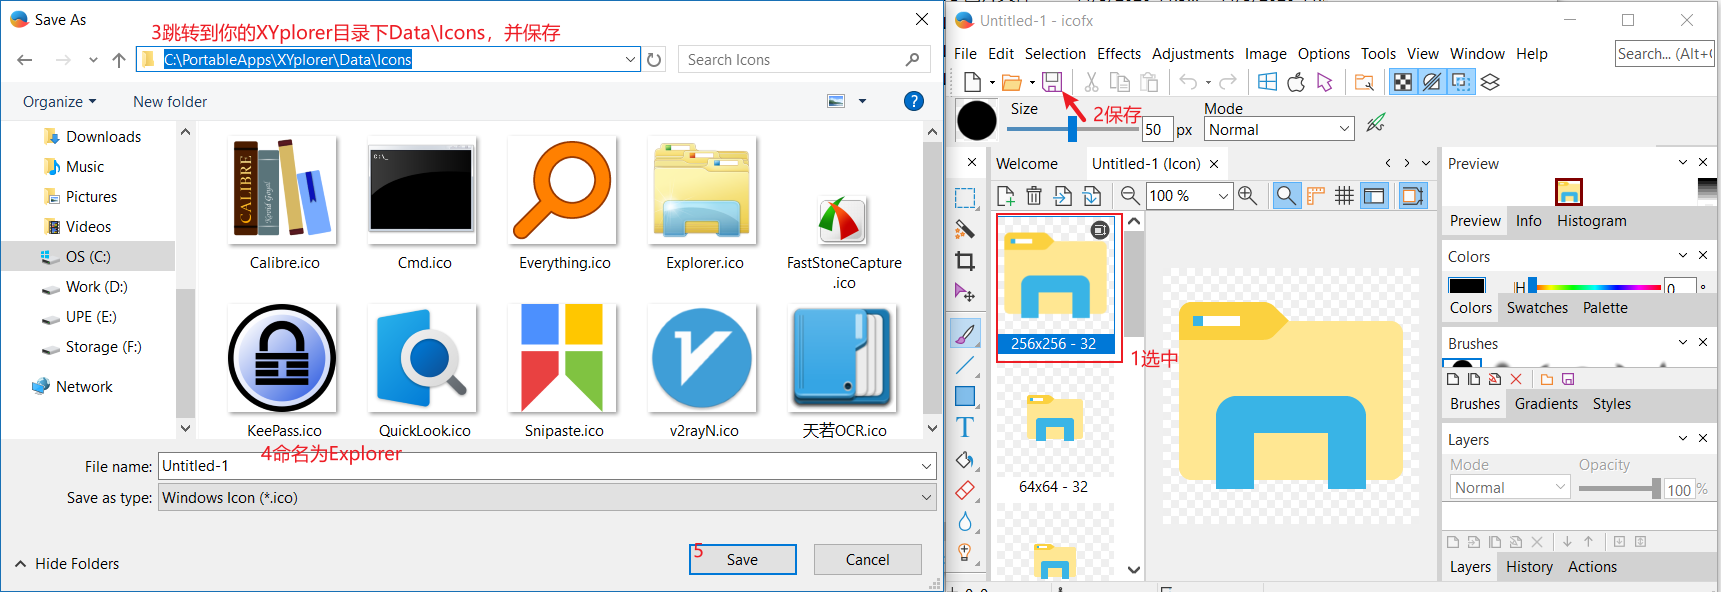
Task: Click the Save icon in icofx toolbar
Action: click(x=1051, y=82)
